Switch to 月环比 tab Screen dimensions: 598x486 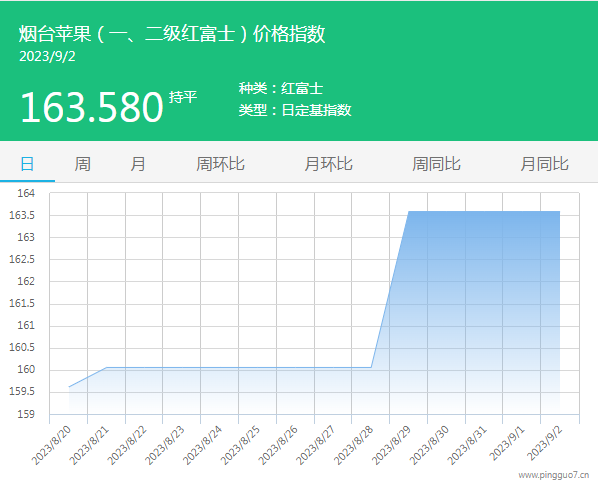coord(328,164)
